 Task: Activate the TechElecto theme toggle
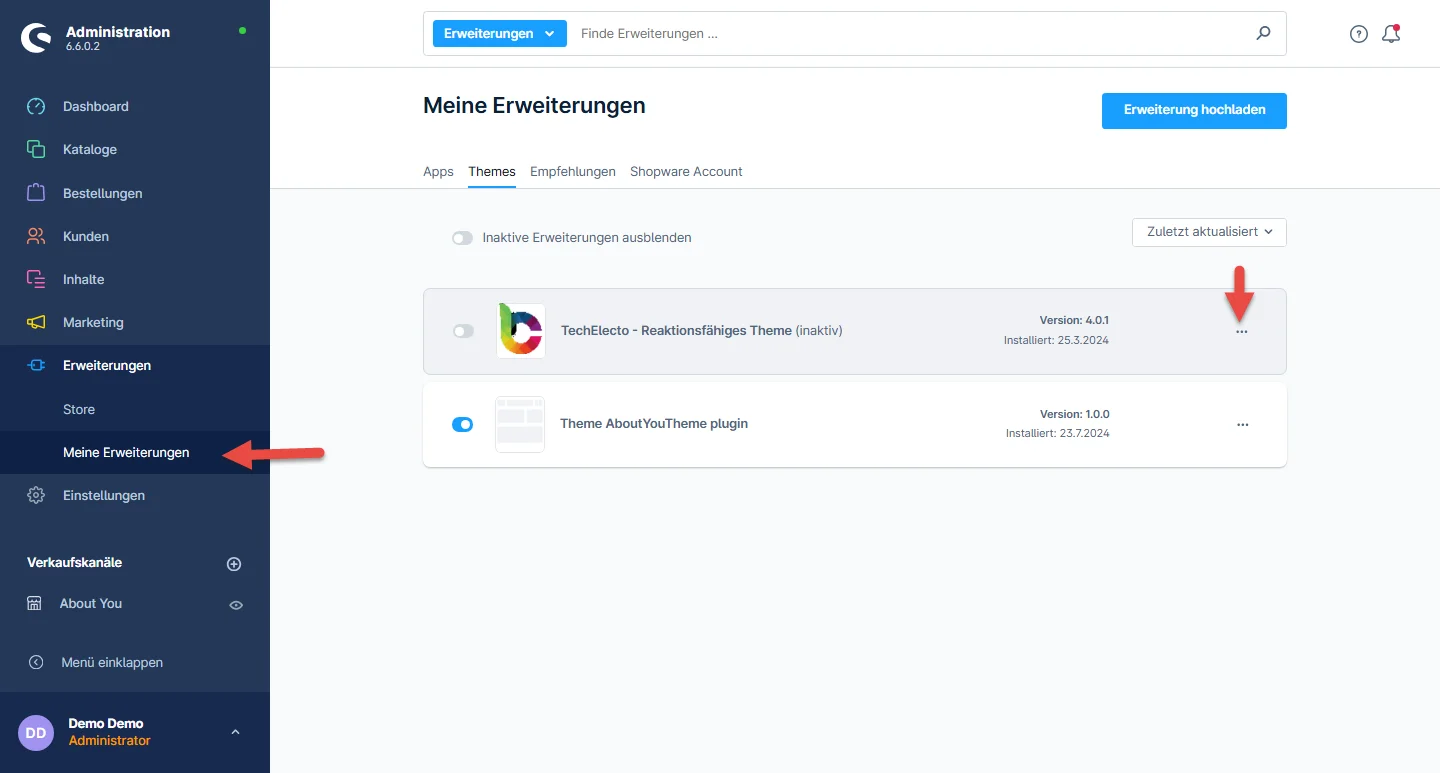pyautogui.click(x=463, y=331)
